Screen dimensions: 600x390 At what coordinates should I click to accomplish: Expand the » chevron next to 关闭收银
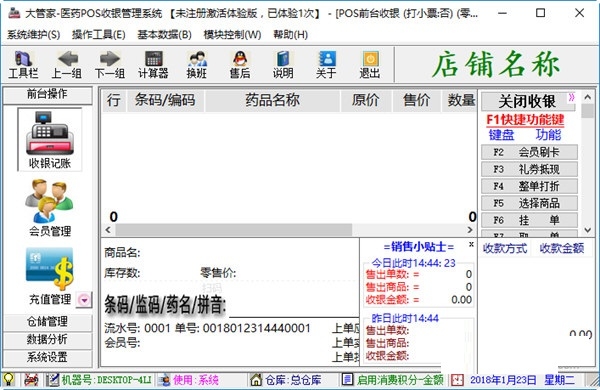click(x=571, y=97)
